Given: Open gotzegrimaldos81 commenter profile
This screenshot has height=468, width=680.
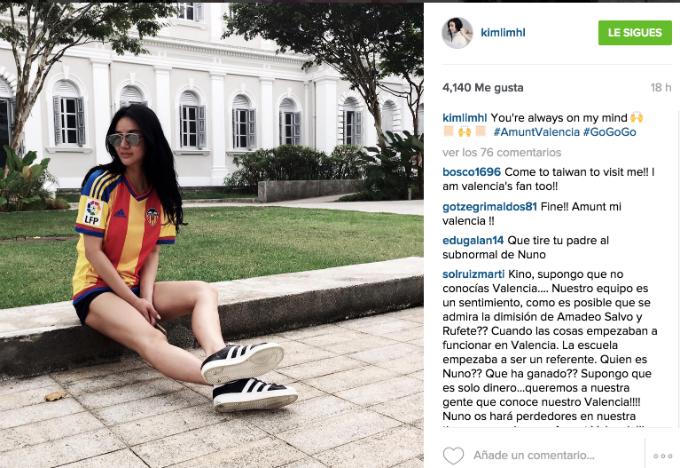Looking at the screenshot, I should point(490,207).
